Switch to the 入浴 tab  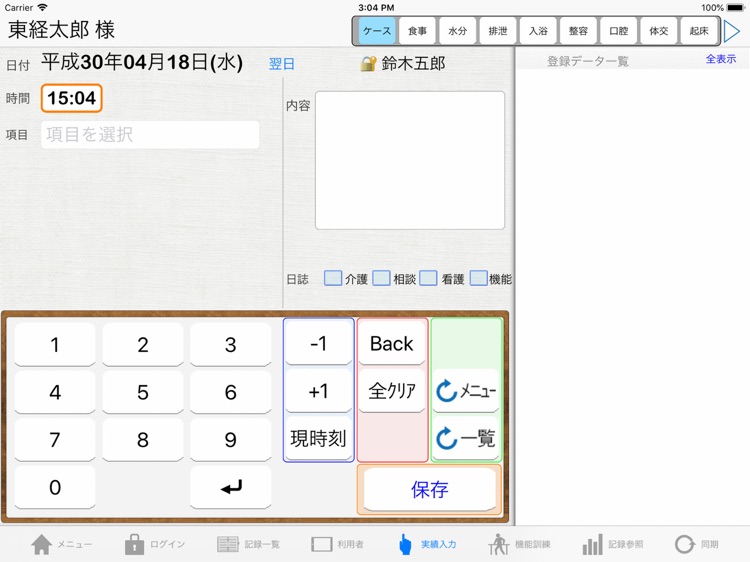(x=538, y=31)
